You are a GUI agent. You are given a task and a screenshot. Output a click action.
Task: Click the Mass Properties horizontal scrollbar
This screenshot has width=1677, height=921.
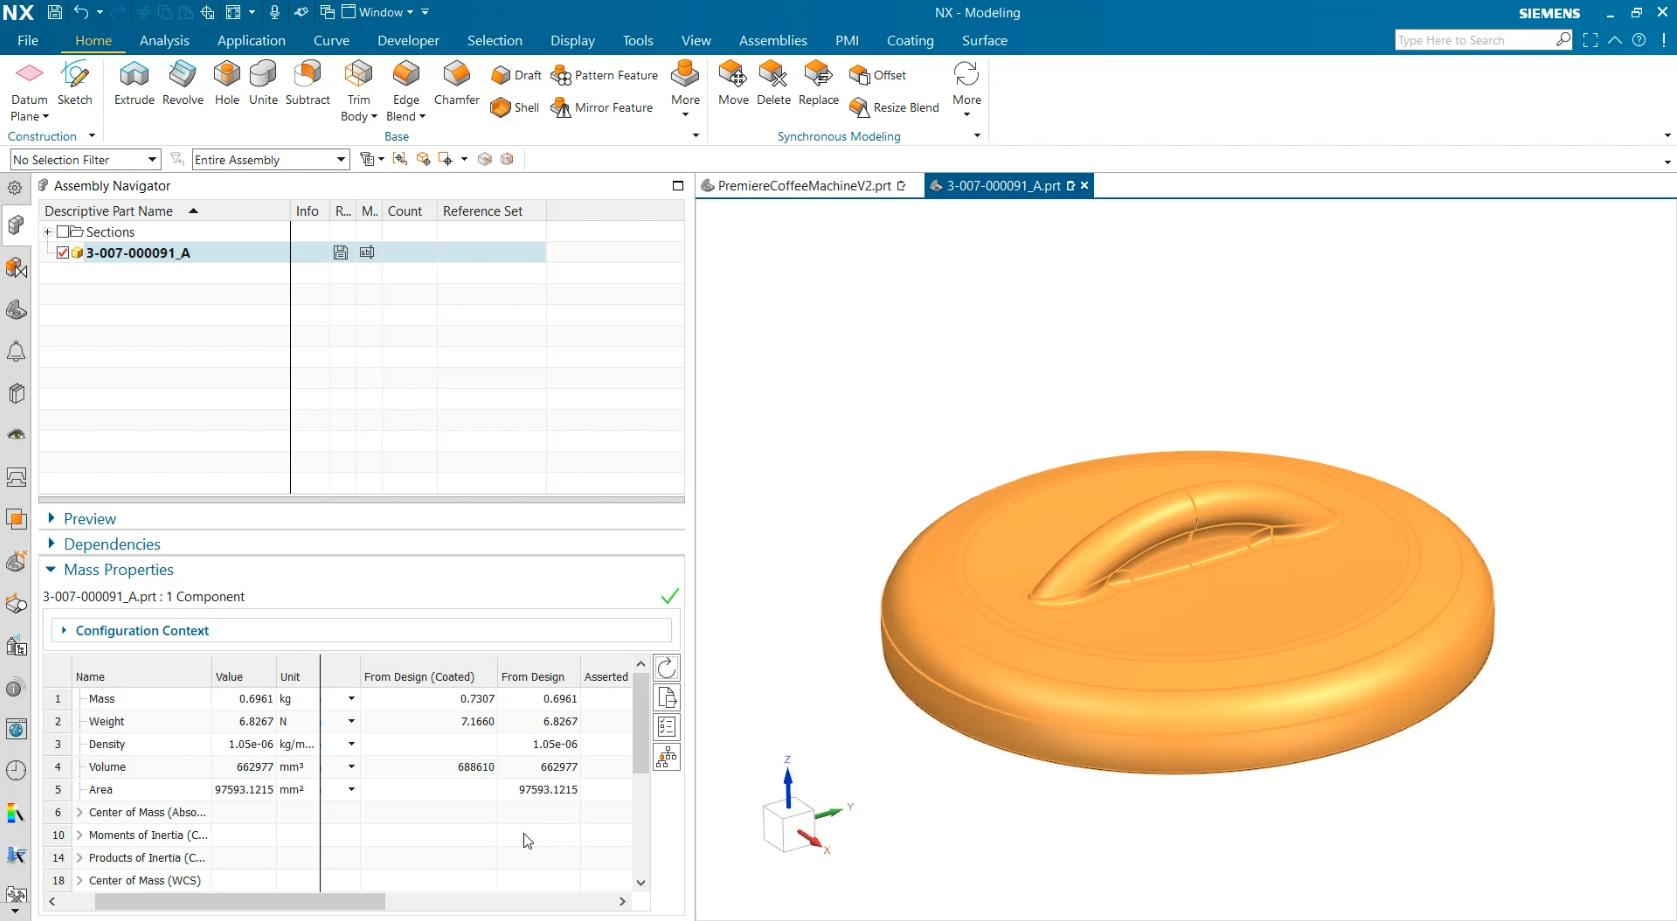click(x=240, y=902)
